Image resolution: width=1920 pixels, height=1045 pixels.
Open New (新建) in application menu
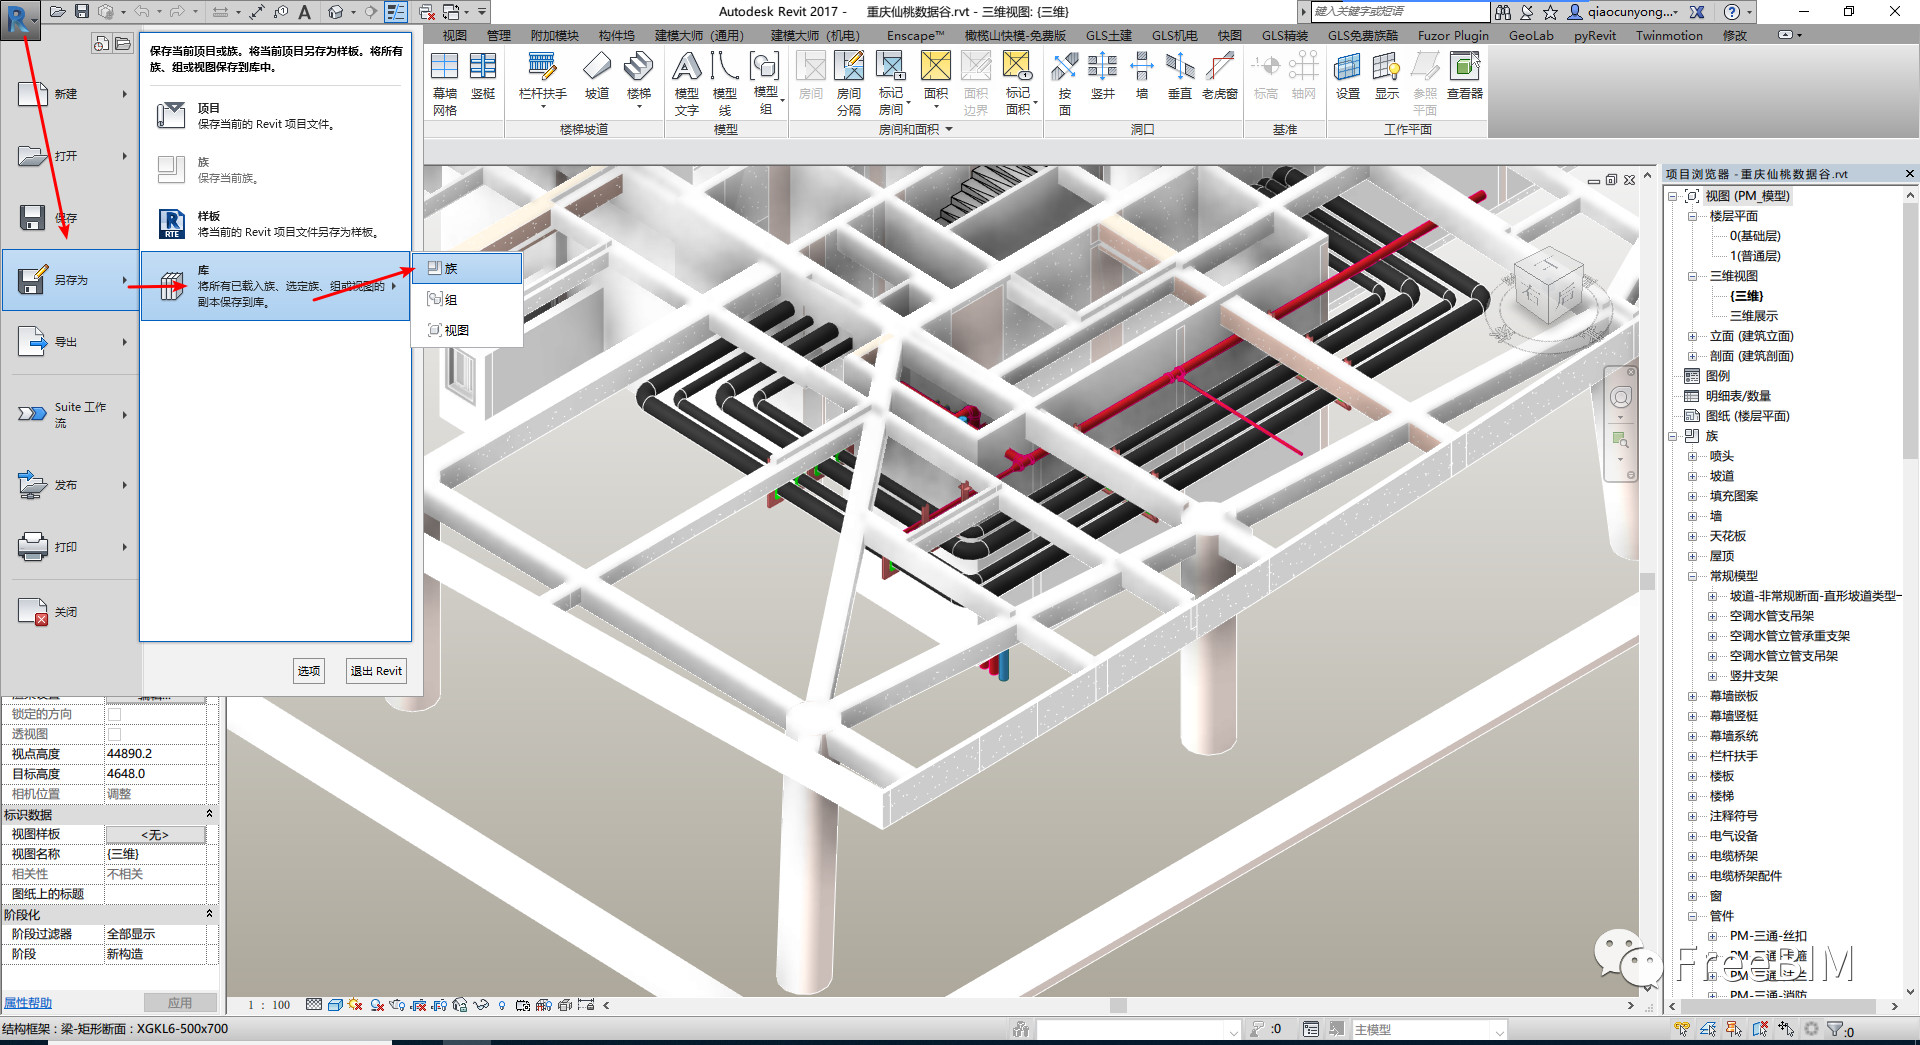(70, 94)
